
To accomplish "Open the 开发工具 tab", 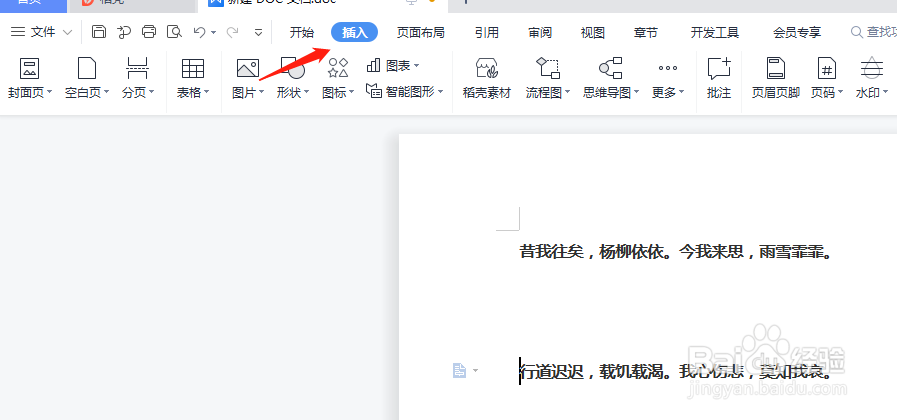I will point(715,33).
